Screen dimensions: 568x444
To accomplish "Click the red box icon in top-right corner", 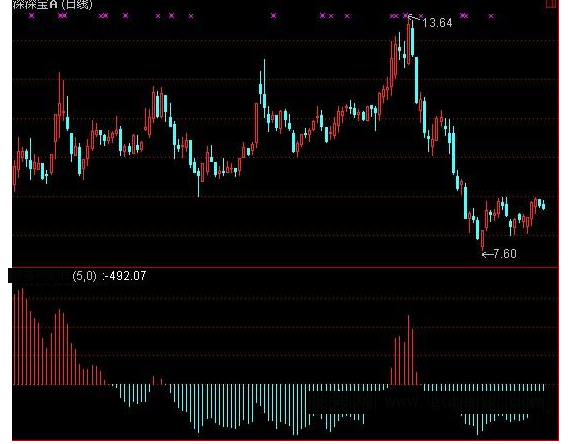I will point(552,4).
